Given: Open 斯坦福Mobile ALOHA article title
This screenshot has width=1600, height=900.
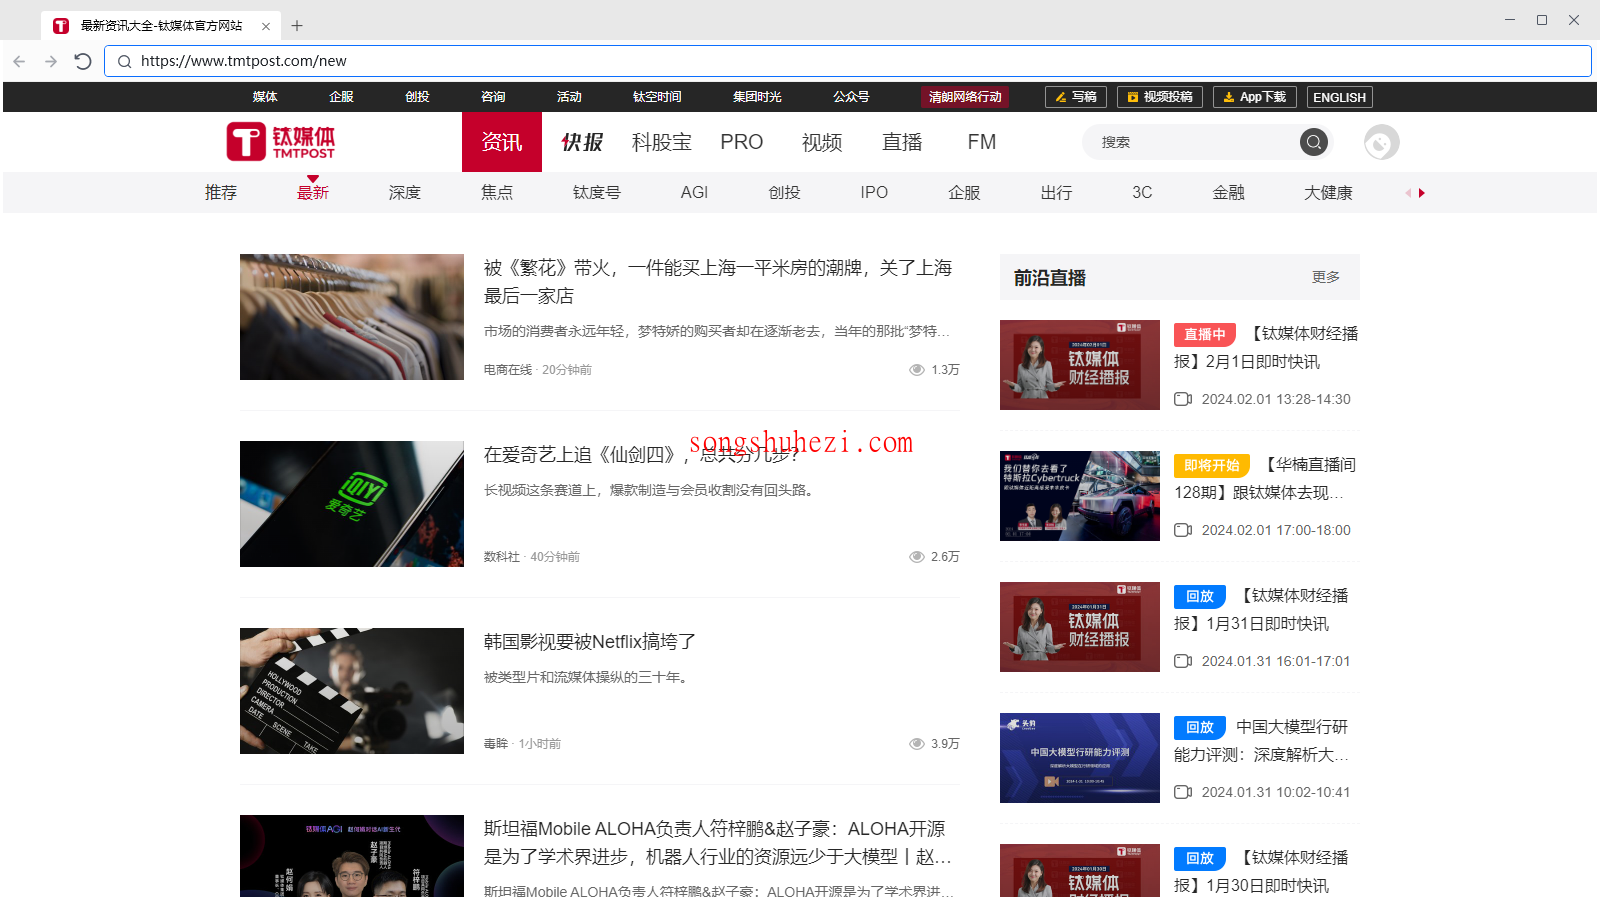Looking at the screenshot, I should (x=718, y=843).
